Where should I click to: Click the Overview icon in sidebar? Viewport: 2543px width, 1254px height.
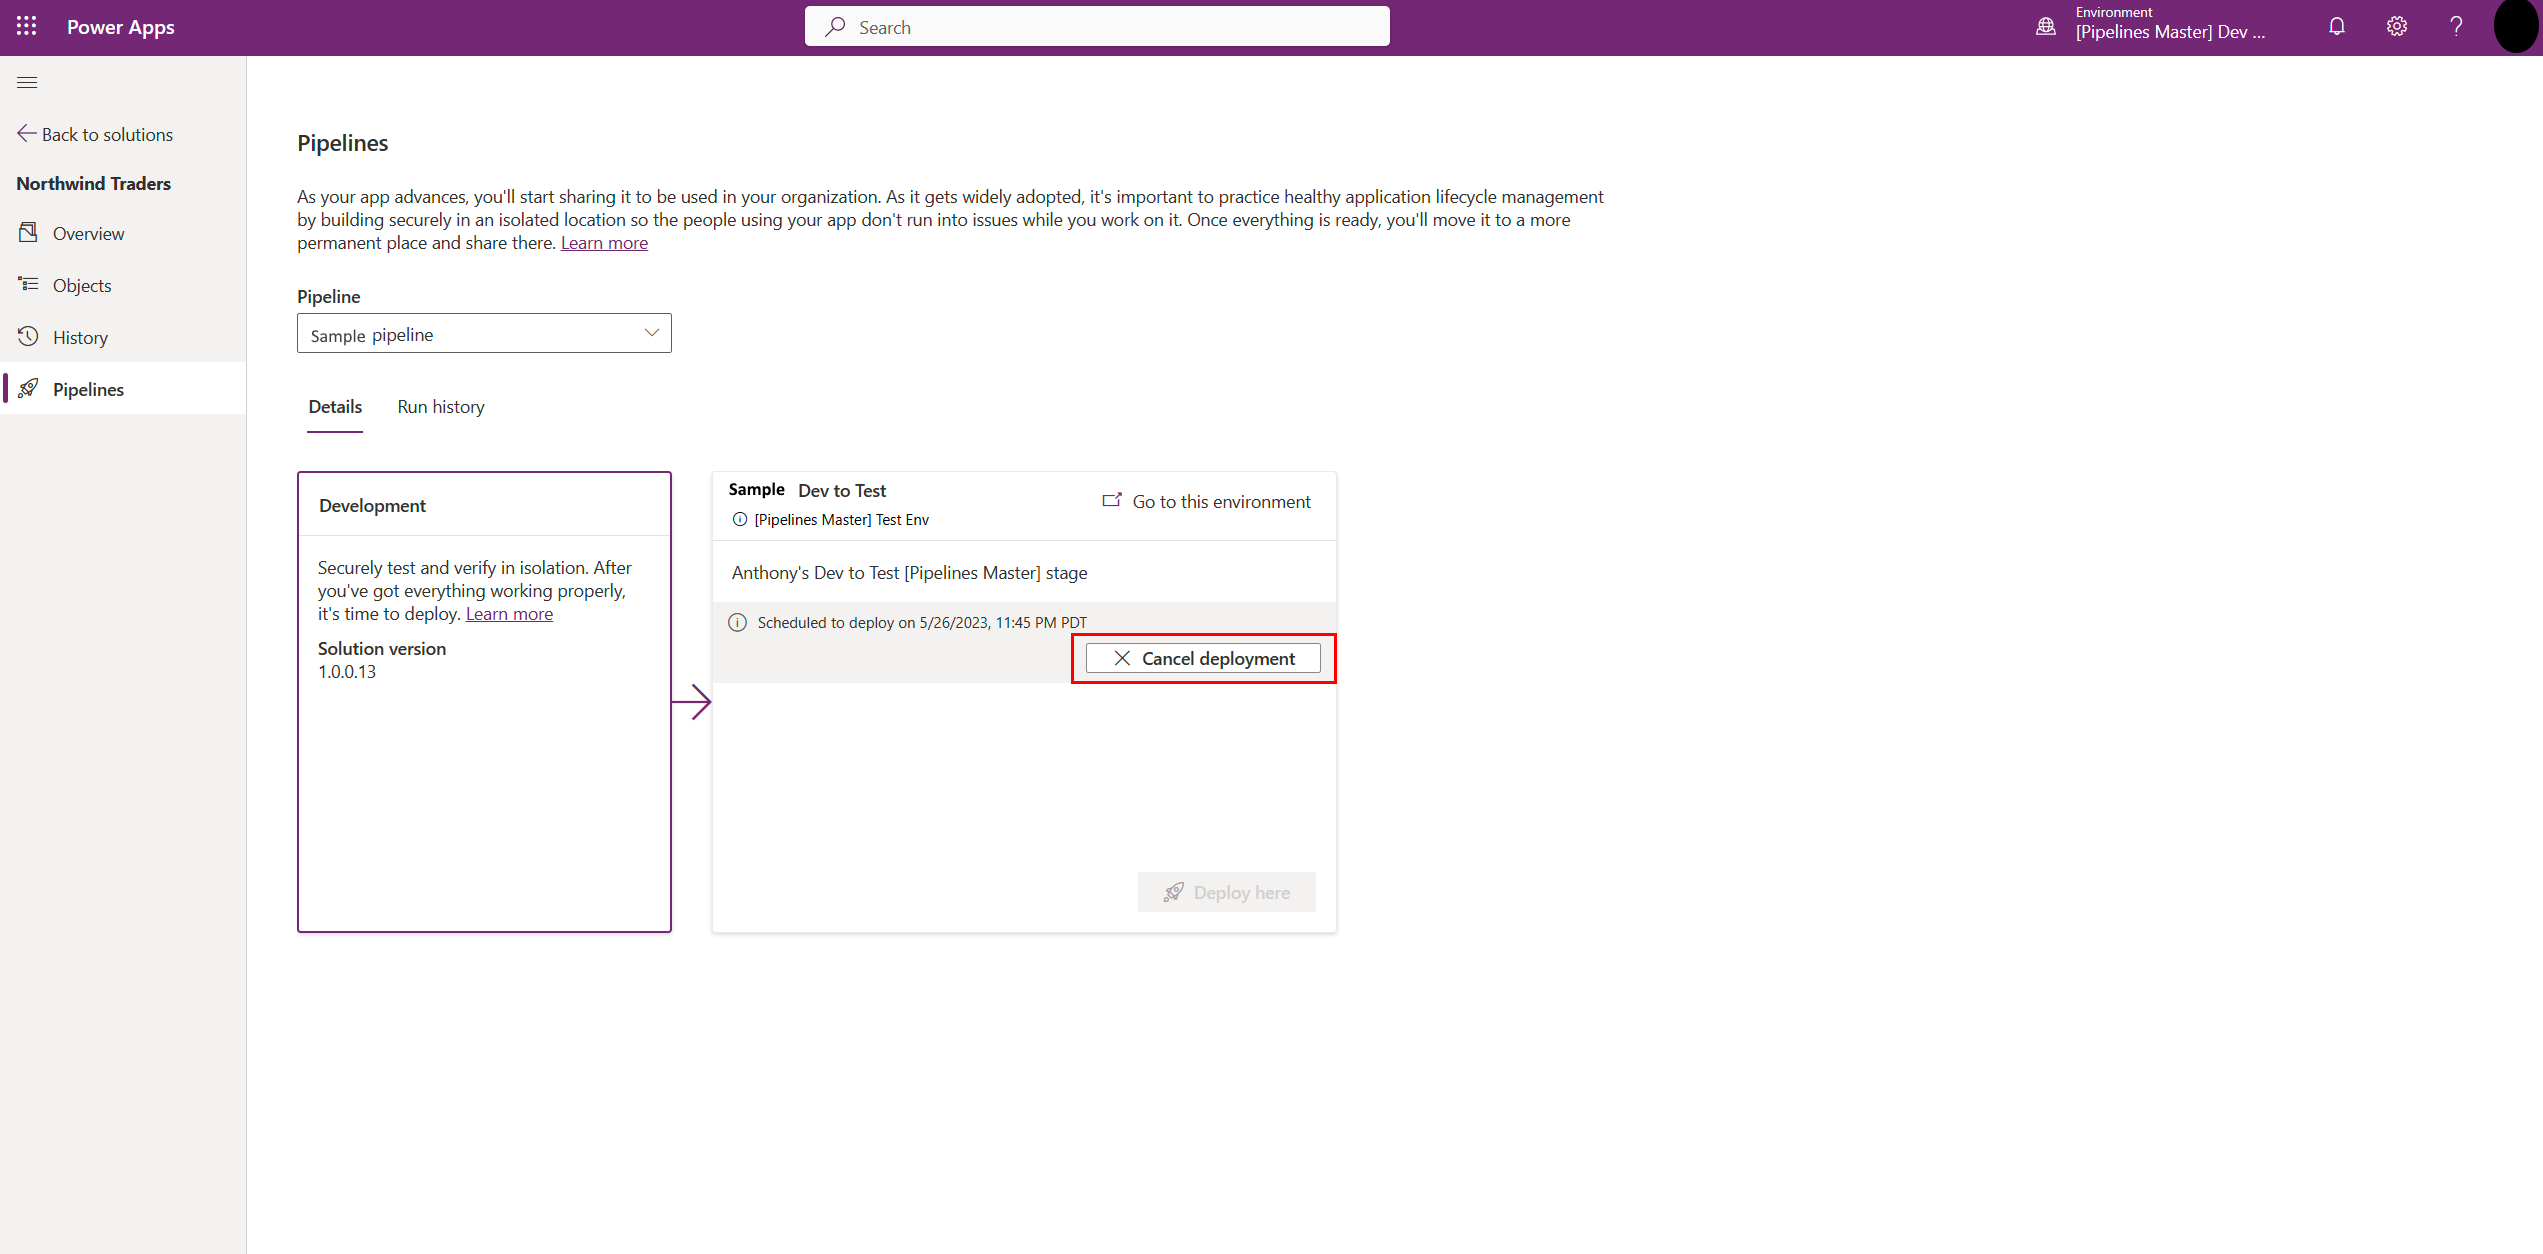tap(29, 232)
